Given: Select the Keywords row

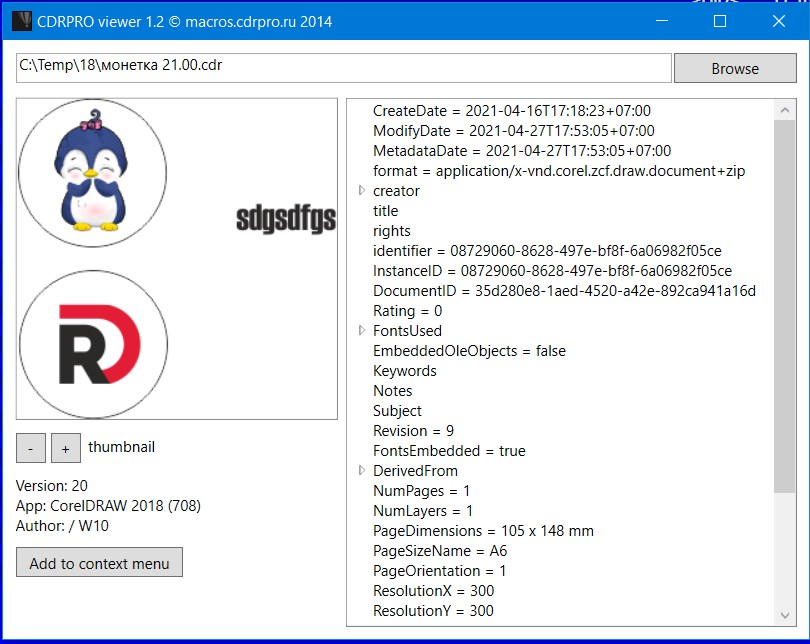Looking at the screenshot, I should point(404,371).
